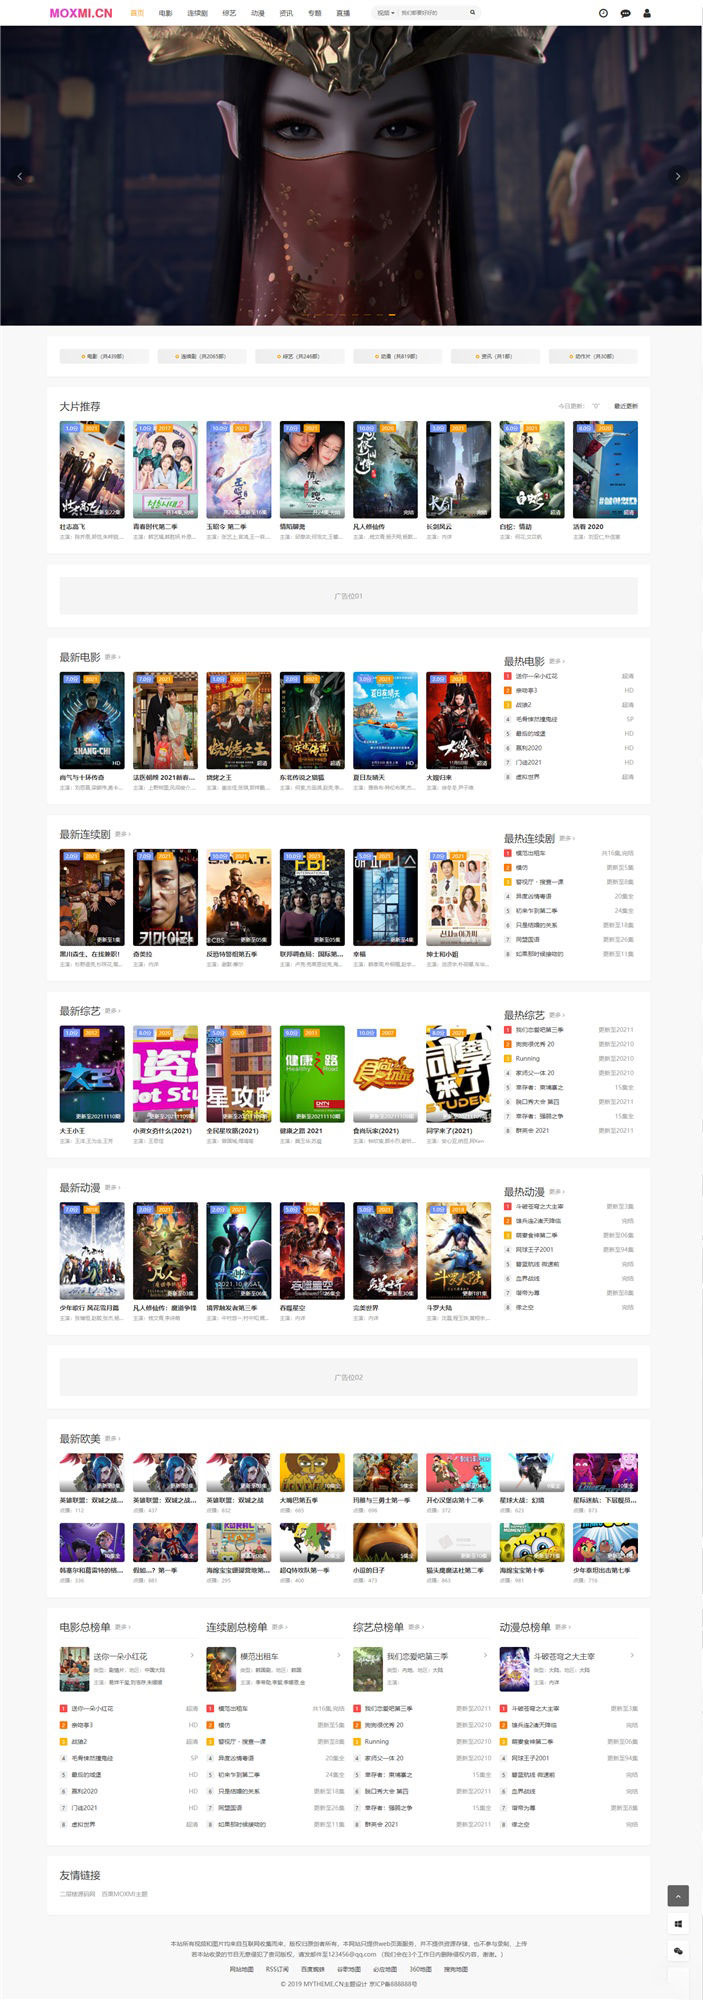Screen dimensions: 703x2000
Task: Go to next banner slide
Action: [677, 176]
